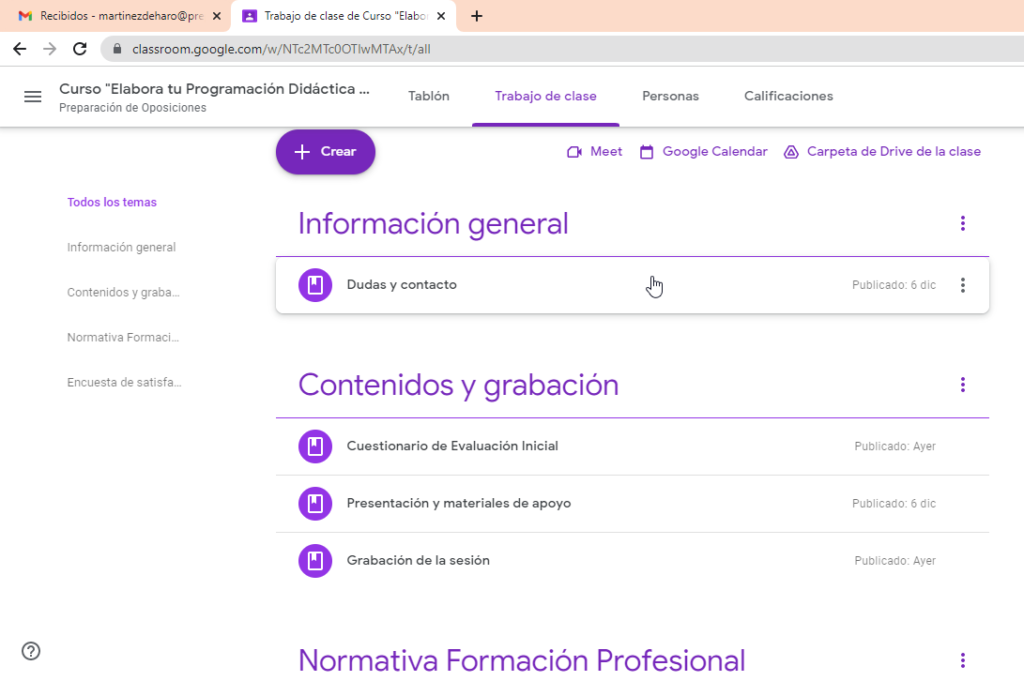Open the Calificaciones tab
Image resolution: width=1024 pixels, height=681 pixels.
click(788, 96)
